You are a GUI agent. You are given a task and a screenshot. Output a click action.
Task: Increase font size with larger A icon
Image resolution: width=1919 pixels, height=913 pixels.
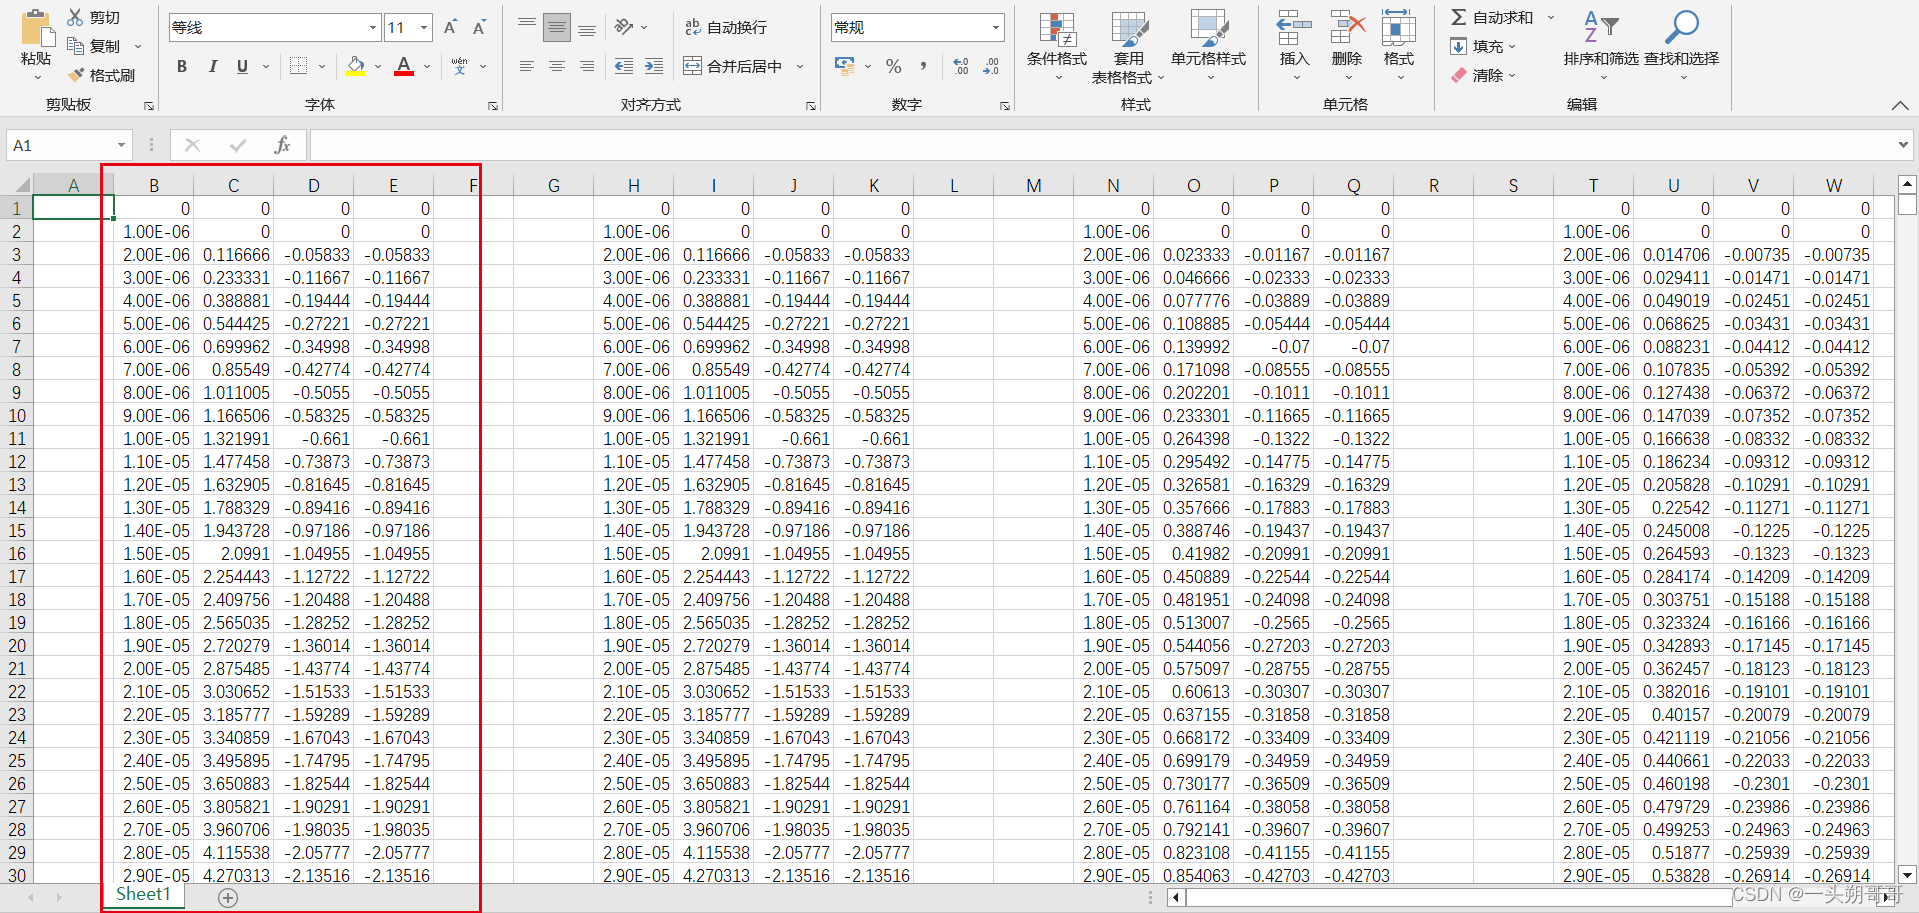450,27
